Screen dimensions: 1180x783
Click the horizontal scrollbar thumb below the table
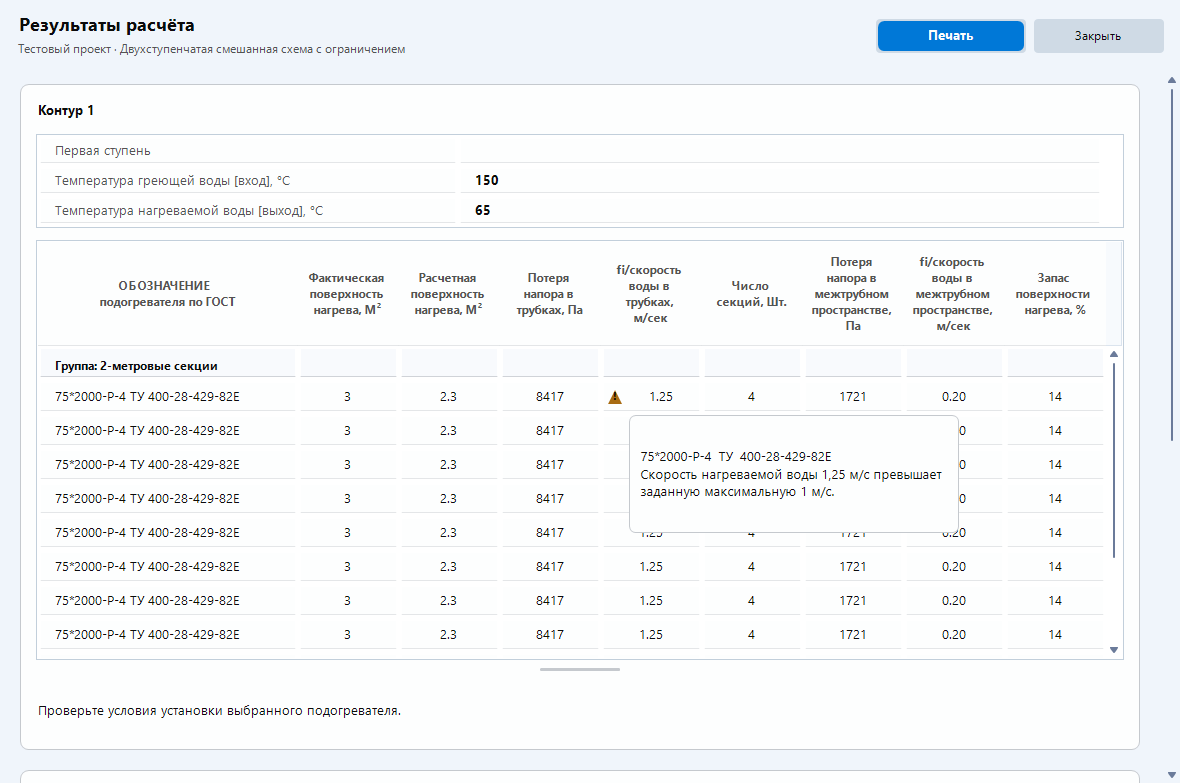tap(579, 669)
